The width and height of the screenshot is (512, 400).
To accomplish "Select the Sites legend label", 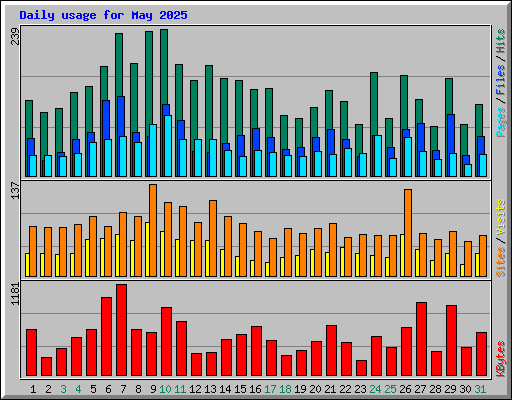I will pos(501,262).
